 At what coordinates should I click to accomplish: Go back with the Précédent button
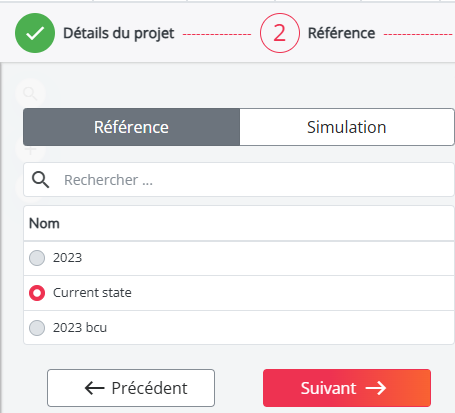(131, 388)
